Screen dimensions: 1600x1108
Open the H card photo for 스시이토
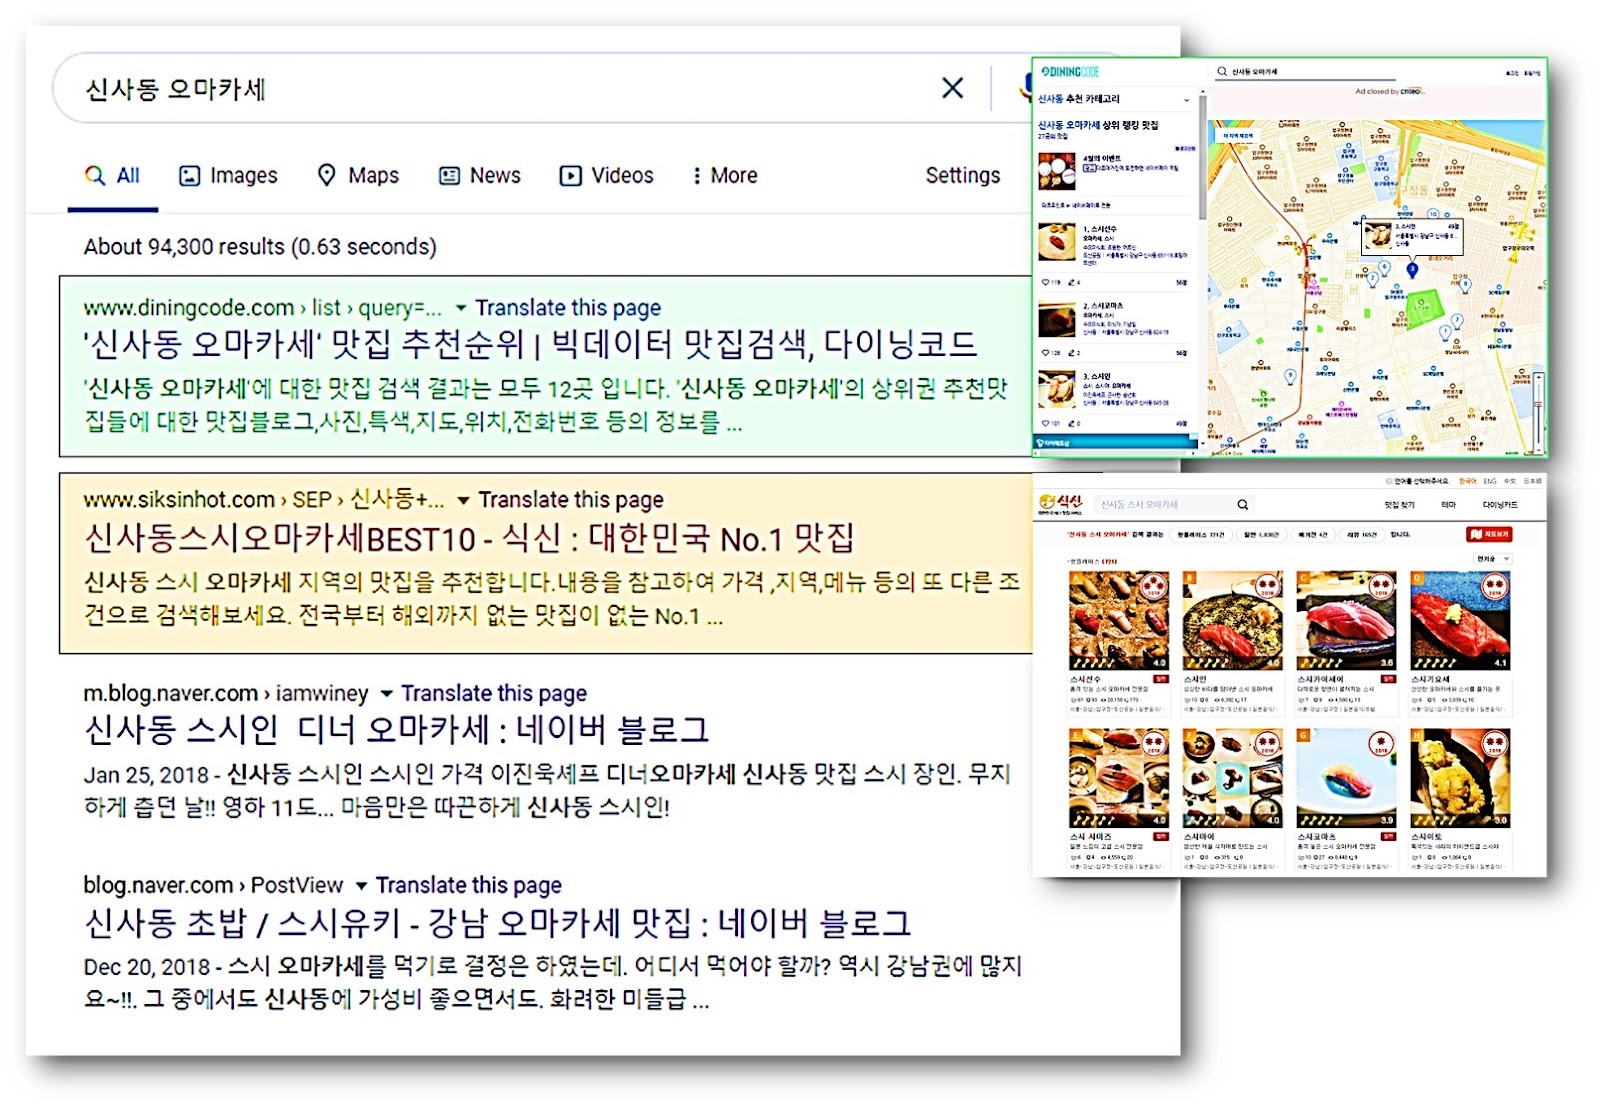[1461, 778]
